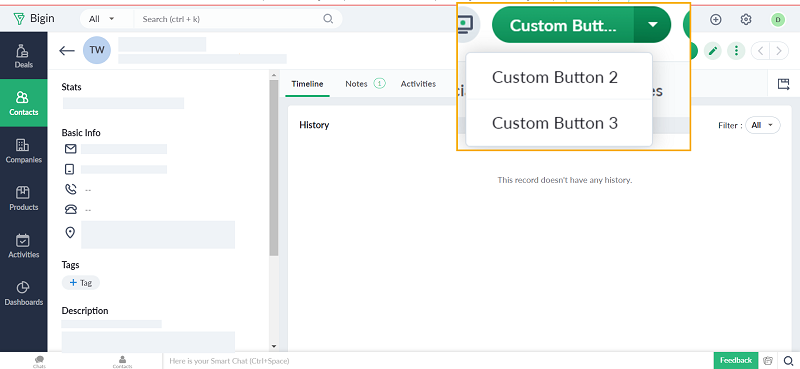Open the All search scope dropdown
This screenshot has width=800, height=369.
[101, 19]
